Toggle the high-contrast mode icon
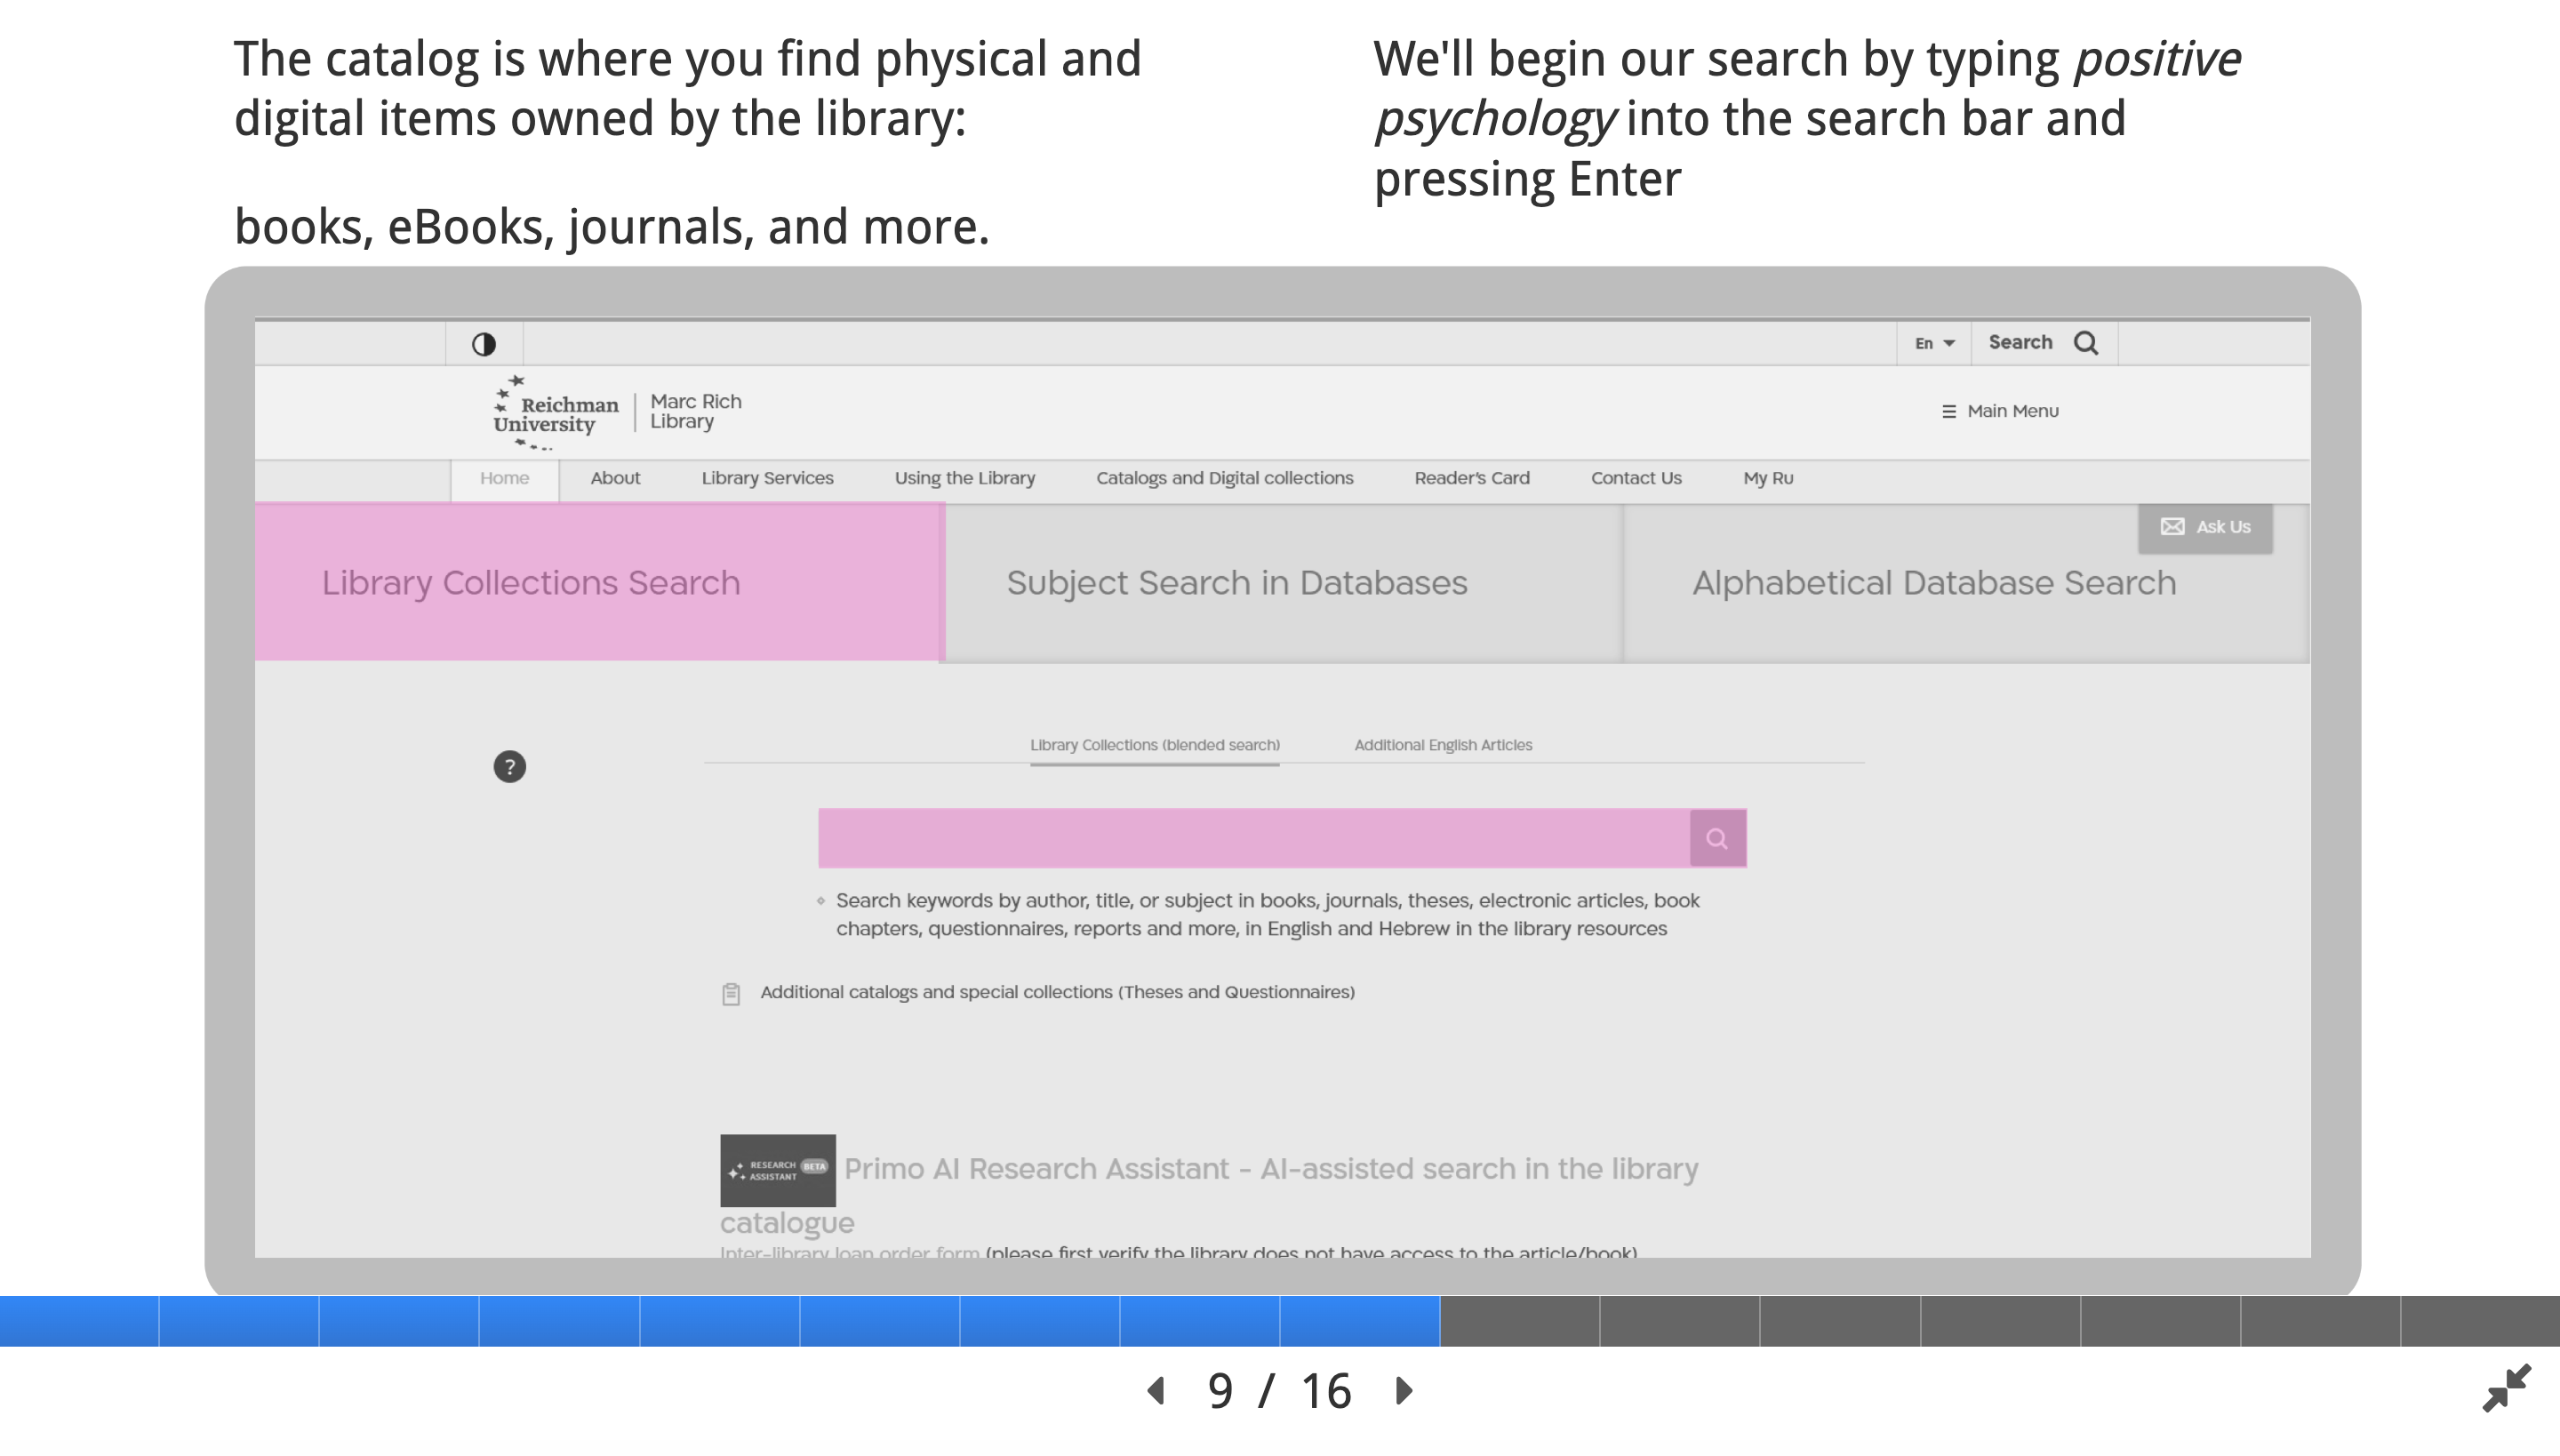This screenshot has height=1456, width=2560. [x=484, y=344]
